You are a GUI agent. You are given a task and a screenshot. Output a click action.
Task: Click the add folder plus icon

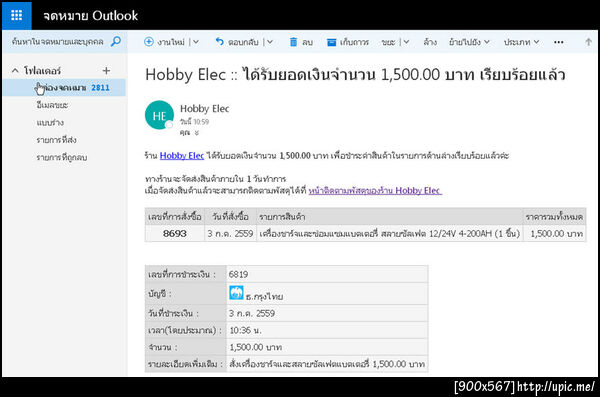[x=106, y=70]
